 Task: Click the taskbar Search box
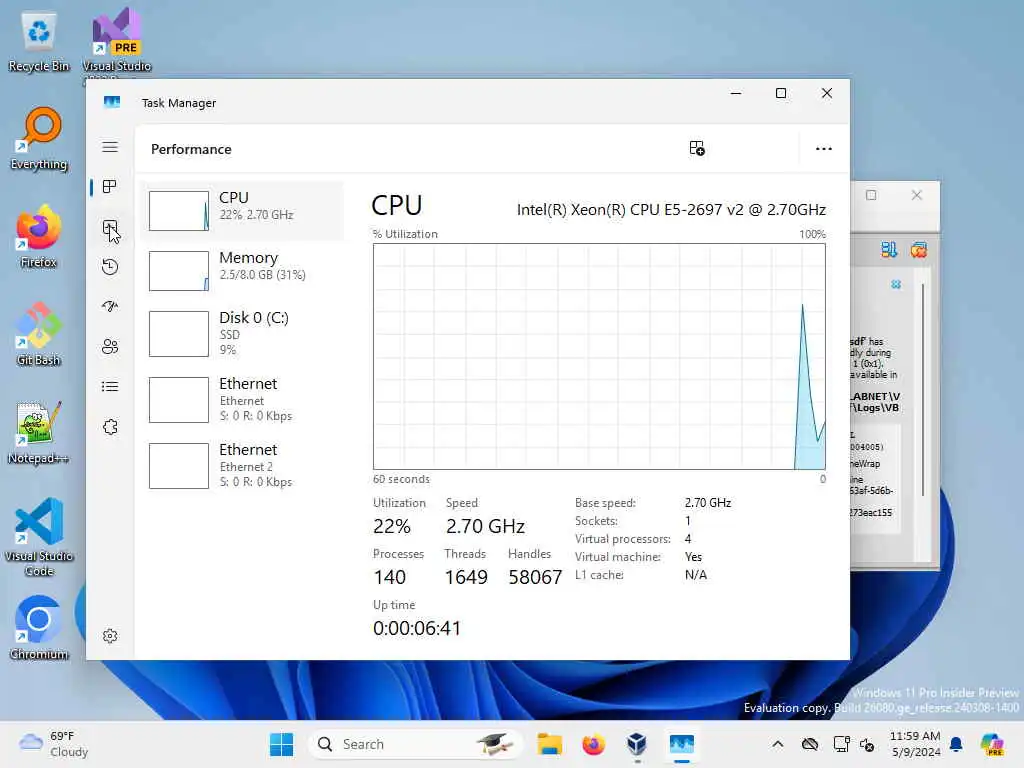417,744
